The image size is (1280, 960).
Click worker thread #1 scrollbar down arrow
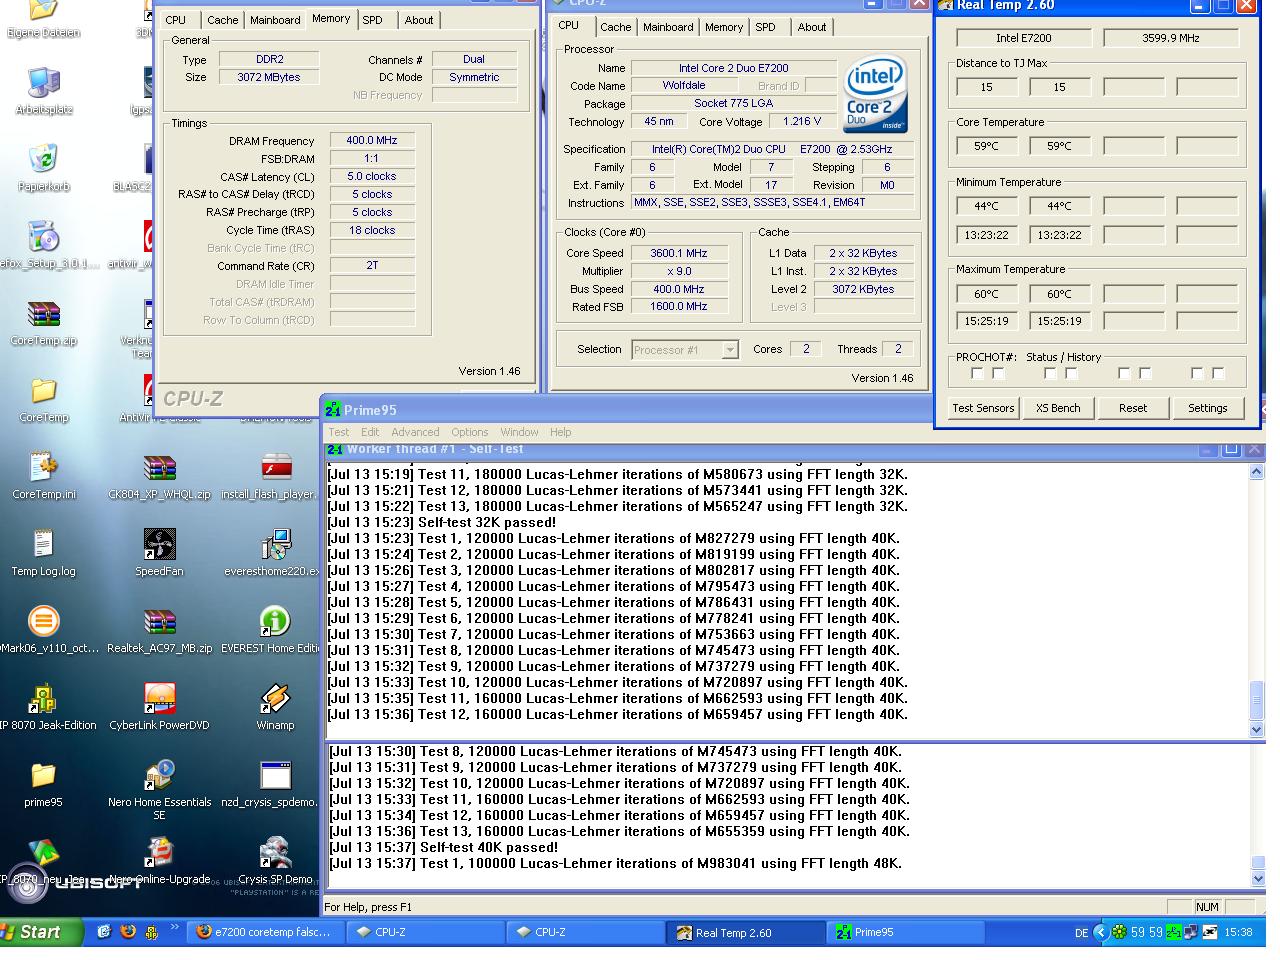click(x=1257, y=729)
